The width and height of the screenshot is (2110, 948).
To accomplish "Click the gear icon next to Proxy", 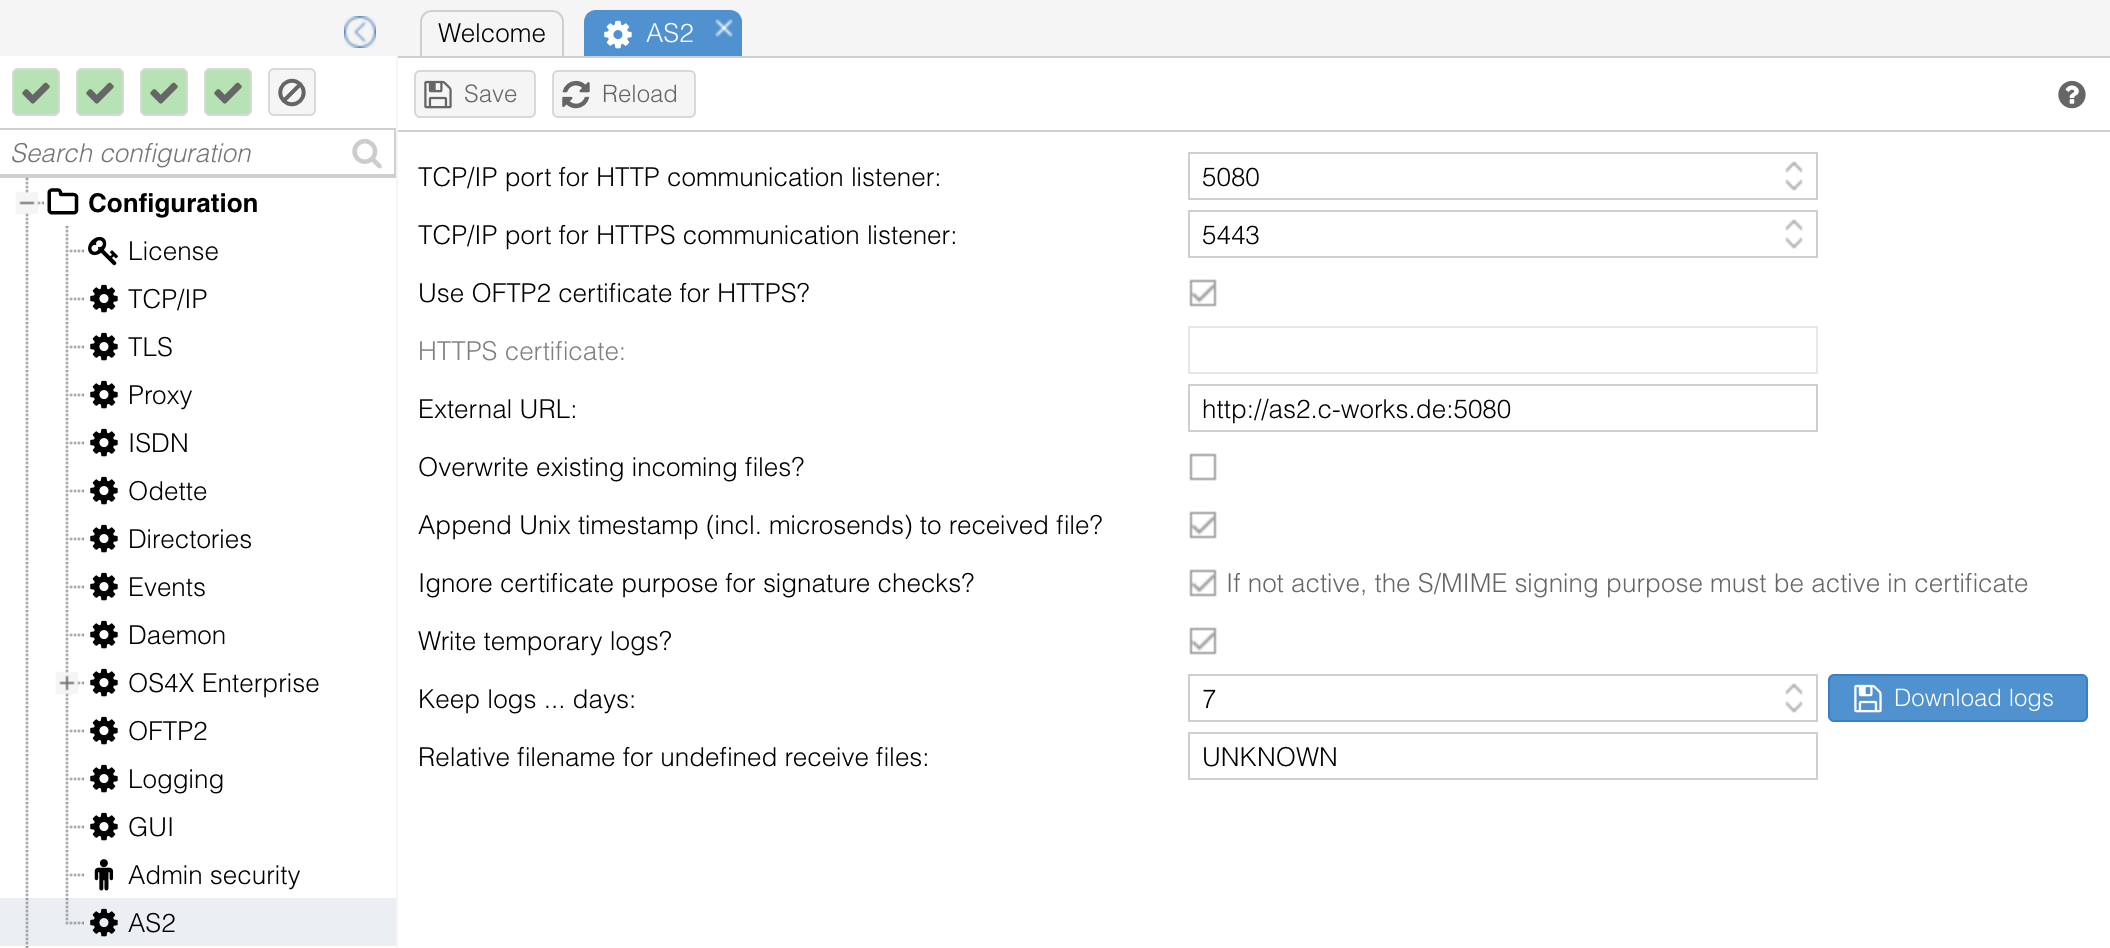I will coord(104,395).
